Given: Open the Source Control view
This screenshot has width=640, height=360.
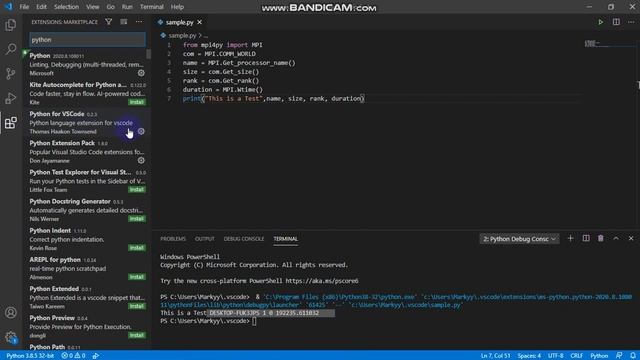Looking at the screenshot, I should [x=11, y=74].
